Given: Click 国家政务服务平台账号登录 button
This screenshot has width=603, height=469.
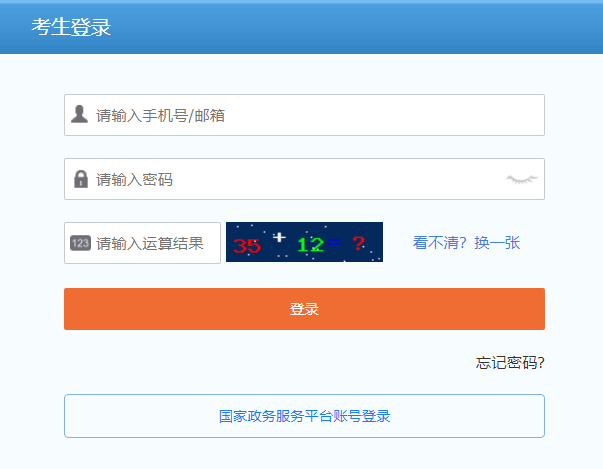Looking at the screenshot, I should [x=304, y=416].
